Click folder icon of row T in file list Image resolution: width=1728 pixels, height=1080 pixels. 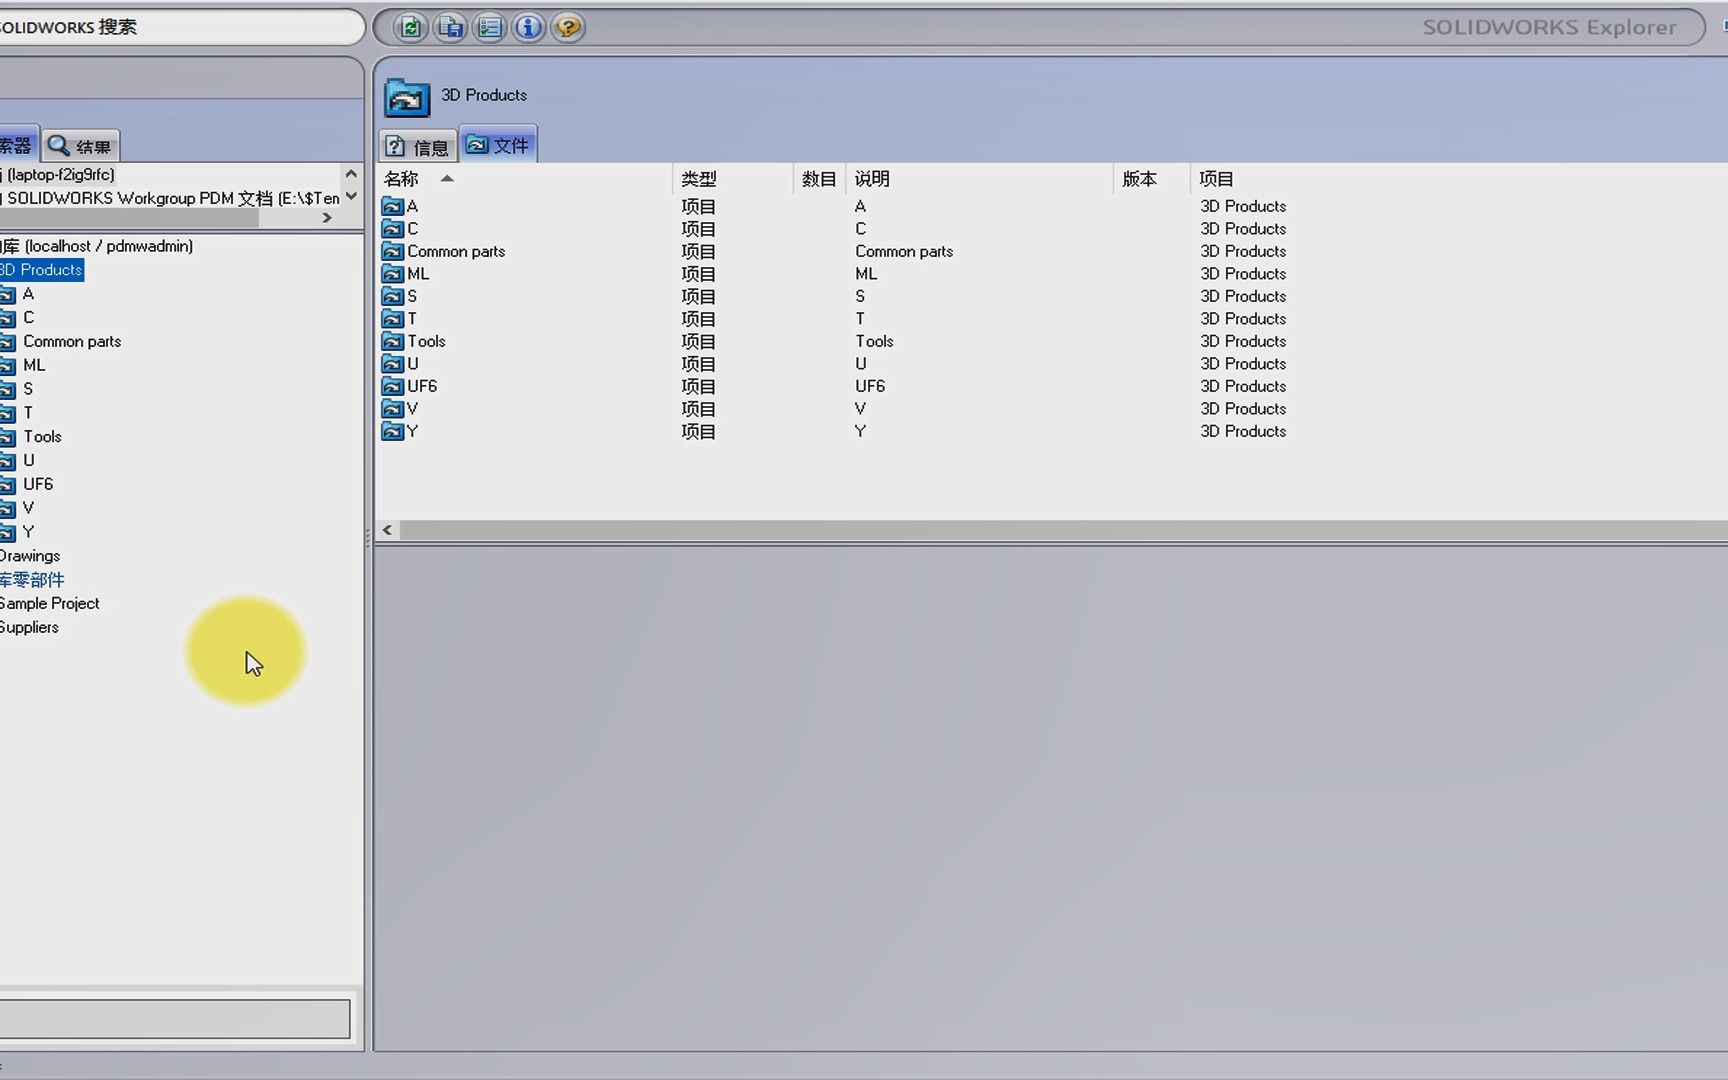[x=393, y=319]
